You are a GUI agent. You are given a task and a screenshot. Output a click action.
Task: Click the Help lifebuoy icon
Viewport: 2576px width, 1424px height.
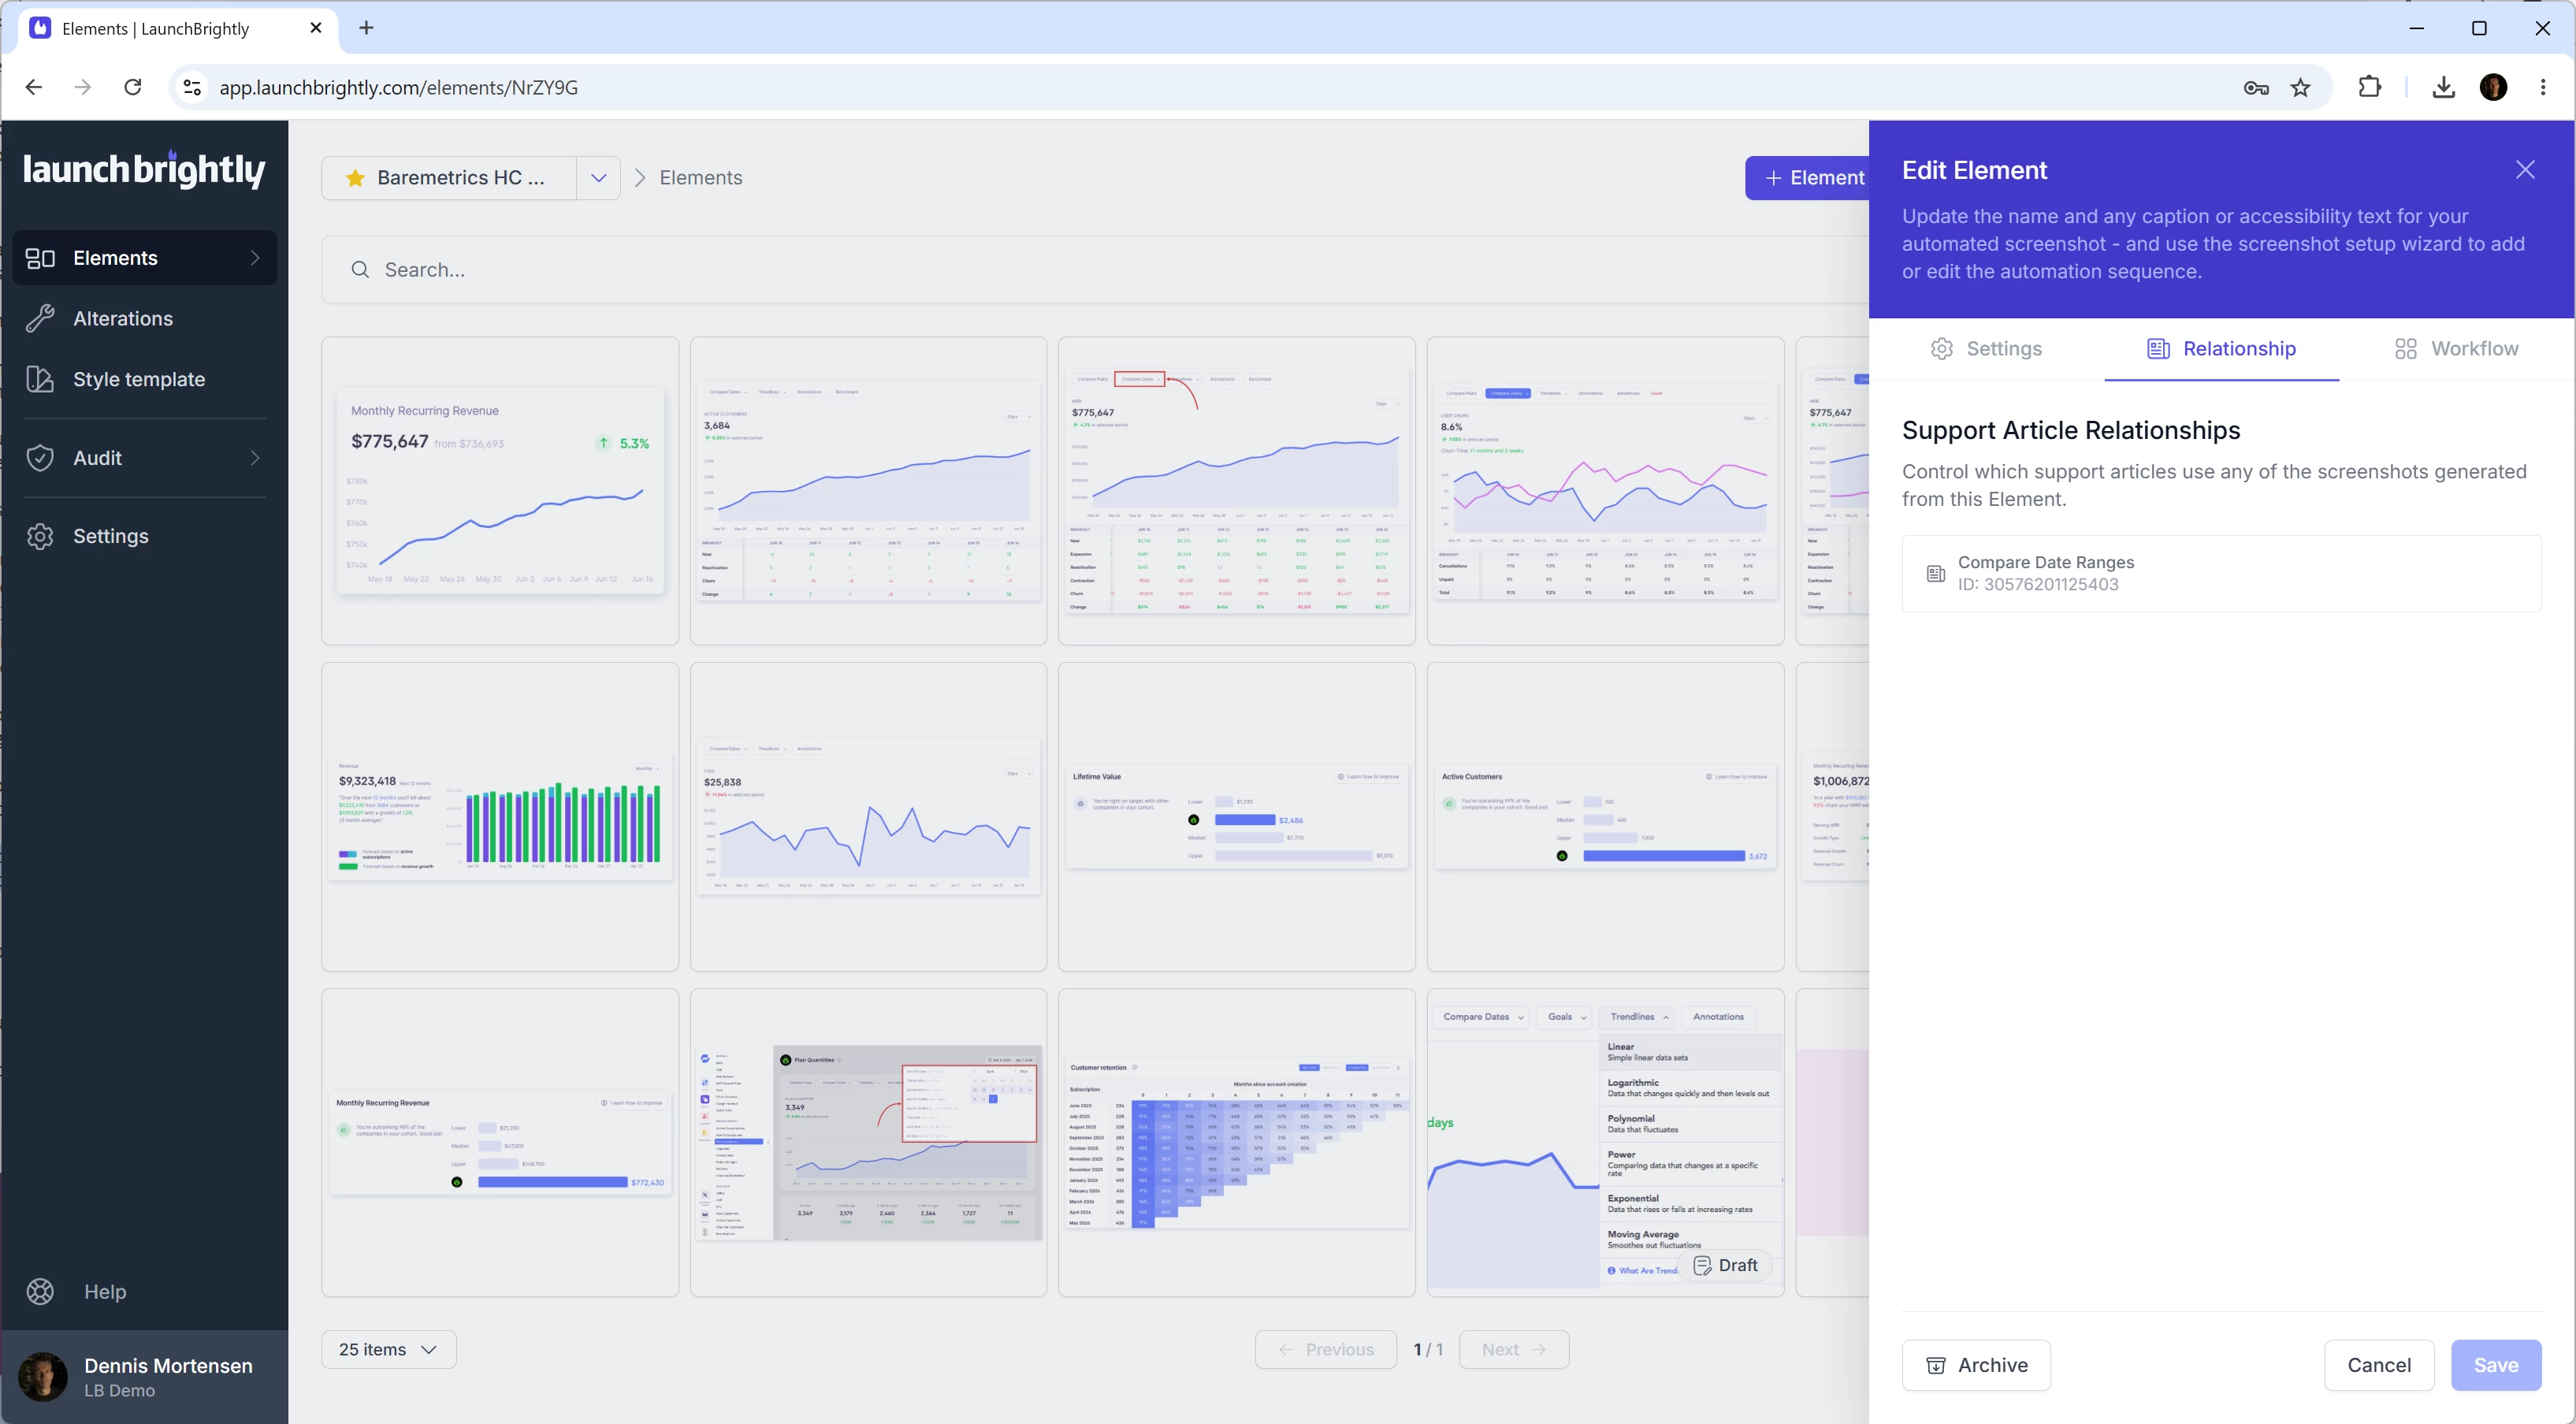click(x=40, y=1291)
